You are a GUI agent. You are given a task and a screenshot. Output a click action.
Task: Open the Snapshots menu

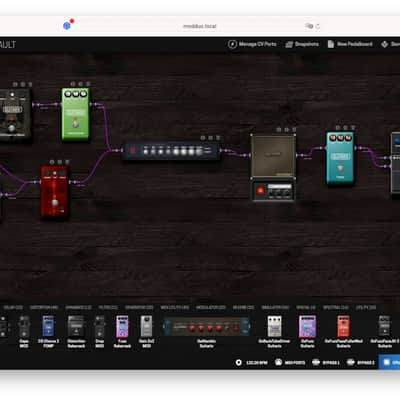(x=302, y=44)
